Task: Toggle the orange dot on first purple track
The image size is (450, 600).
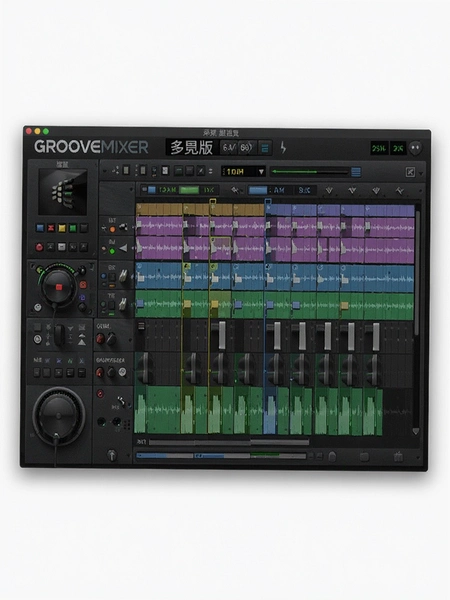Action: 112,229
